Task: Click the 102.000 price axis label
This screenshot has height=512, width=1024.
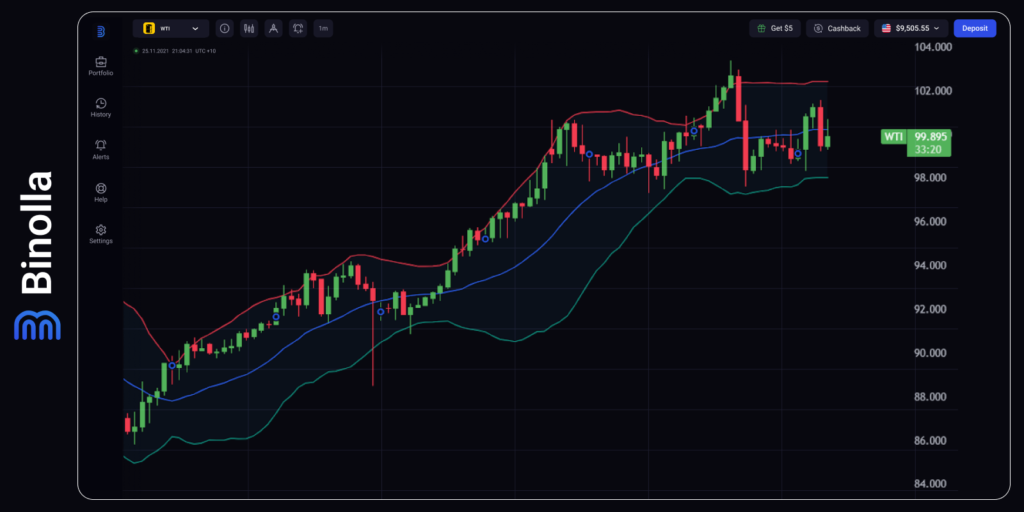Action: coord(933,91)
